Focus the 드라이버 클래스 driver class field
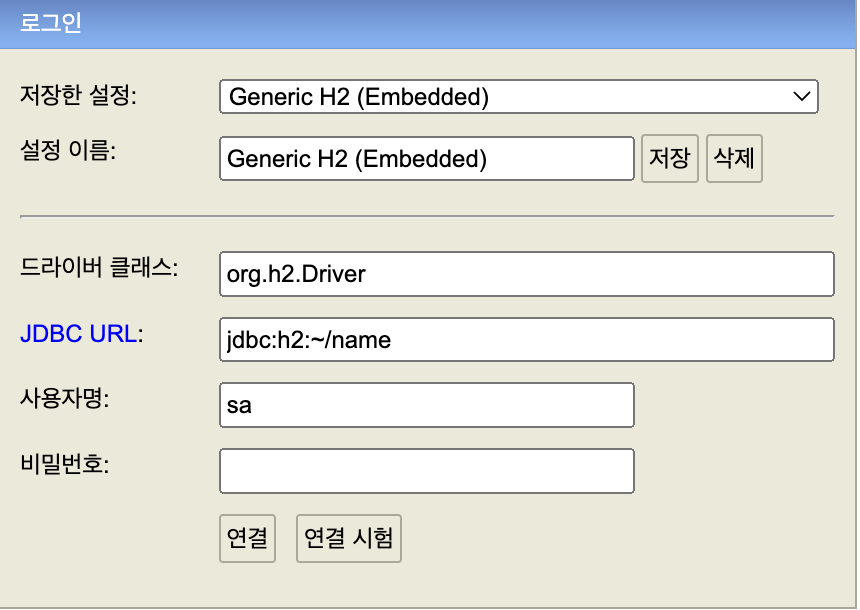860x610 pixels. coord(527,274)
